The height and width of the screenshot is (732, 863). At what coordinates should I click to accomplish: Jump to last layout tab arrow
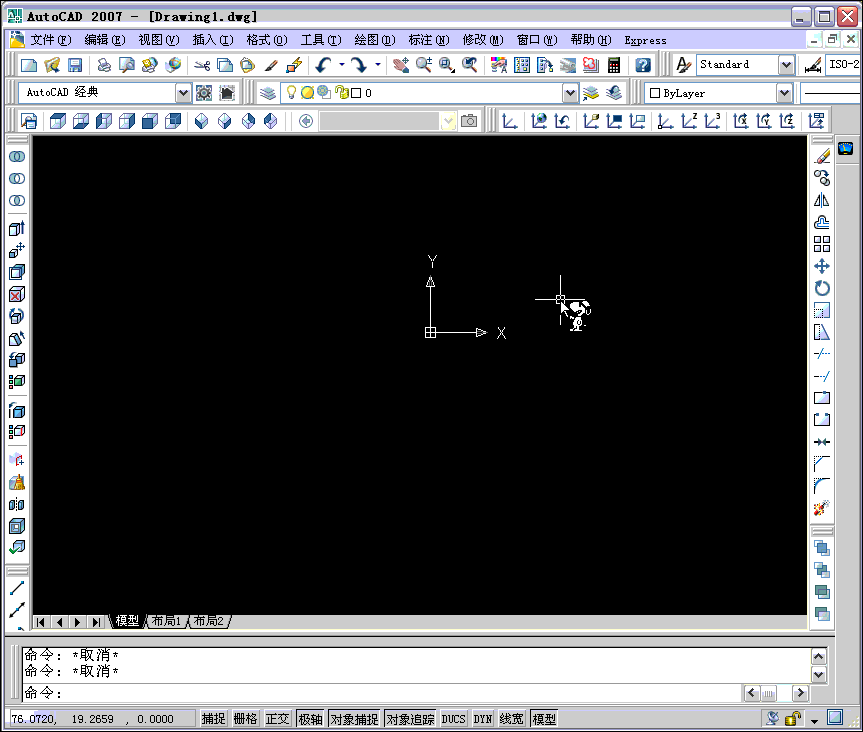(x=96, y=622)
